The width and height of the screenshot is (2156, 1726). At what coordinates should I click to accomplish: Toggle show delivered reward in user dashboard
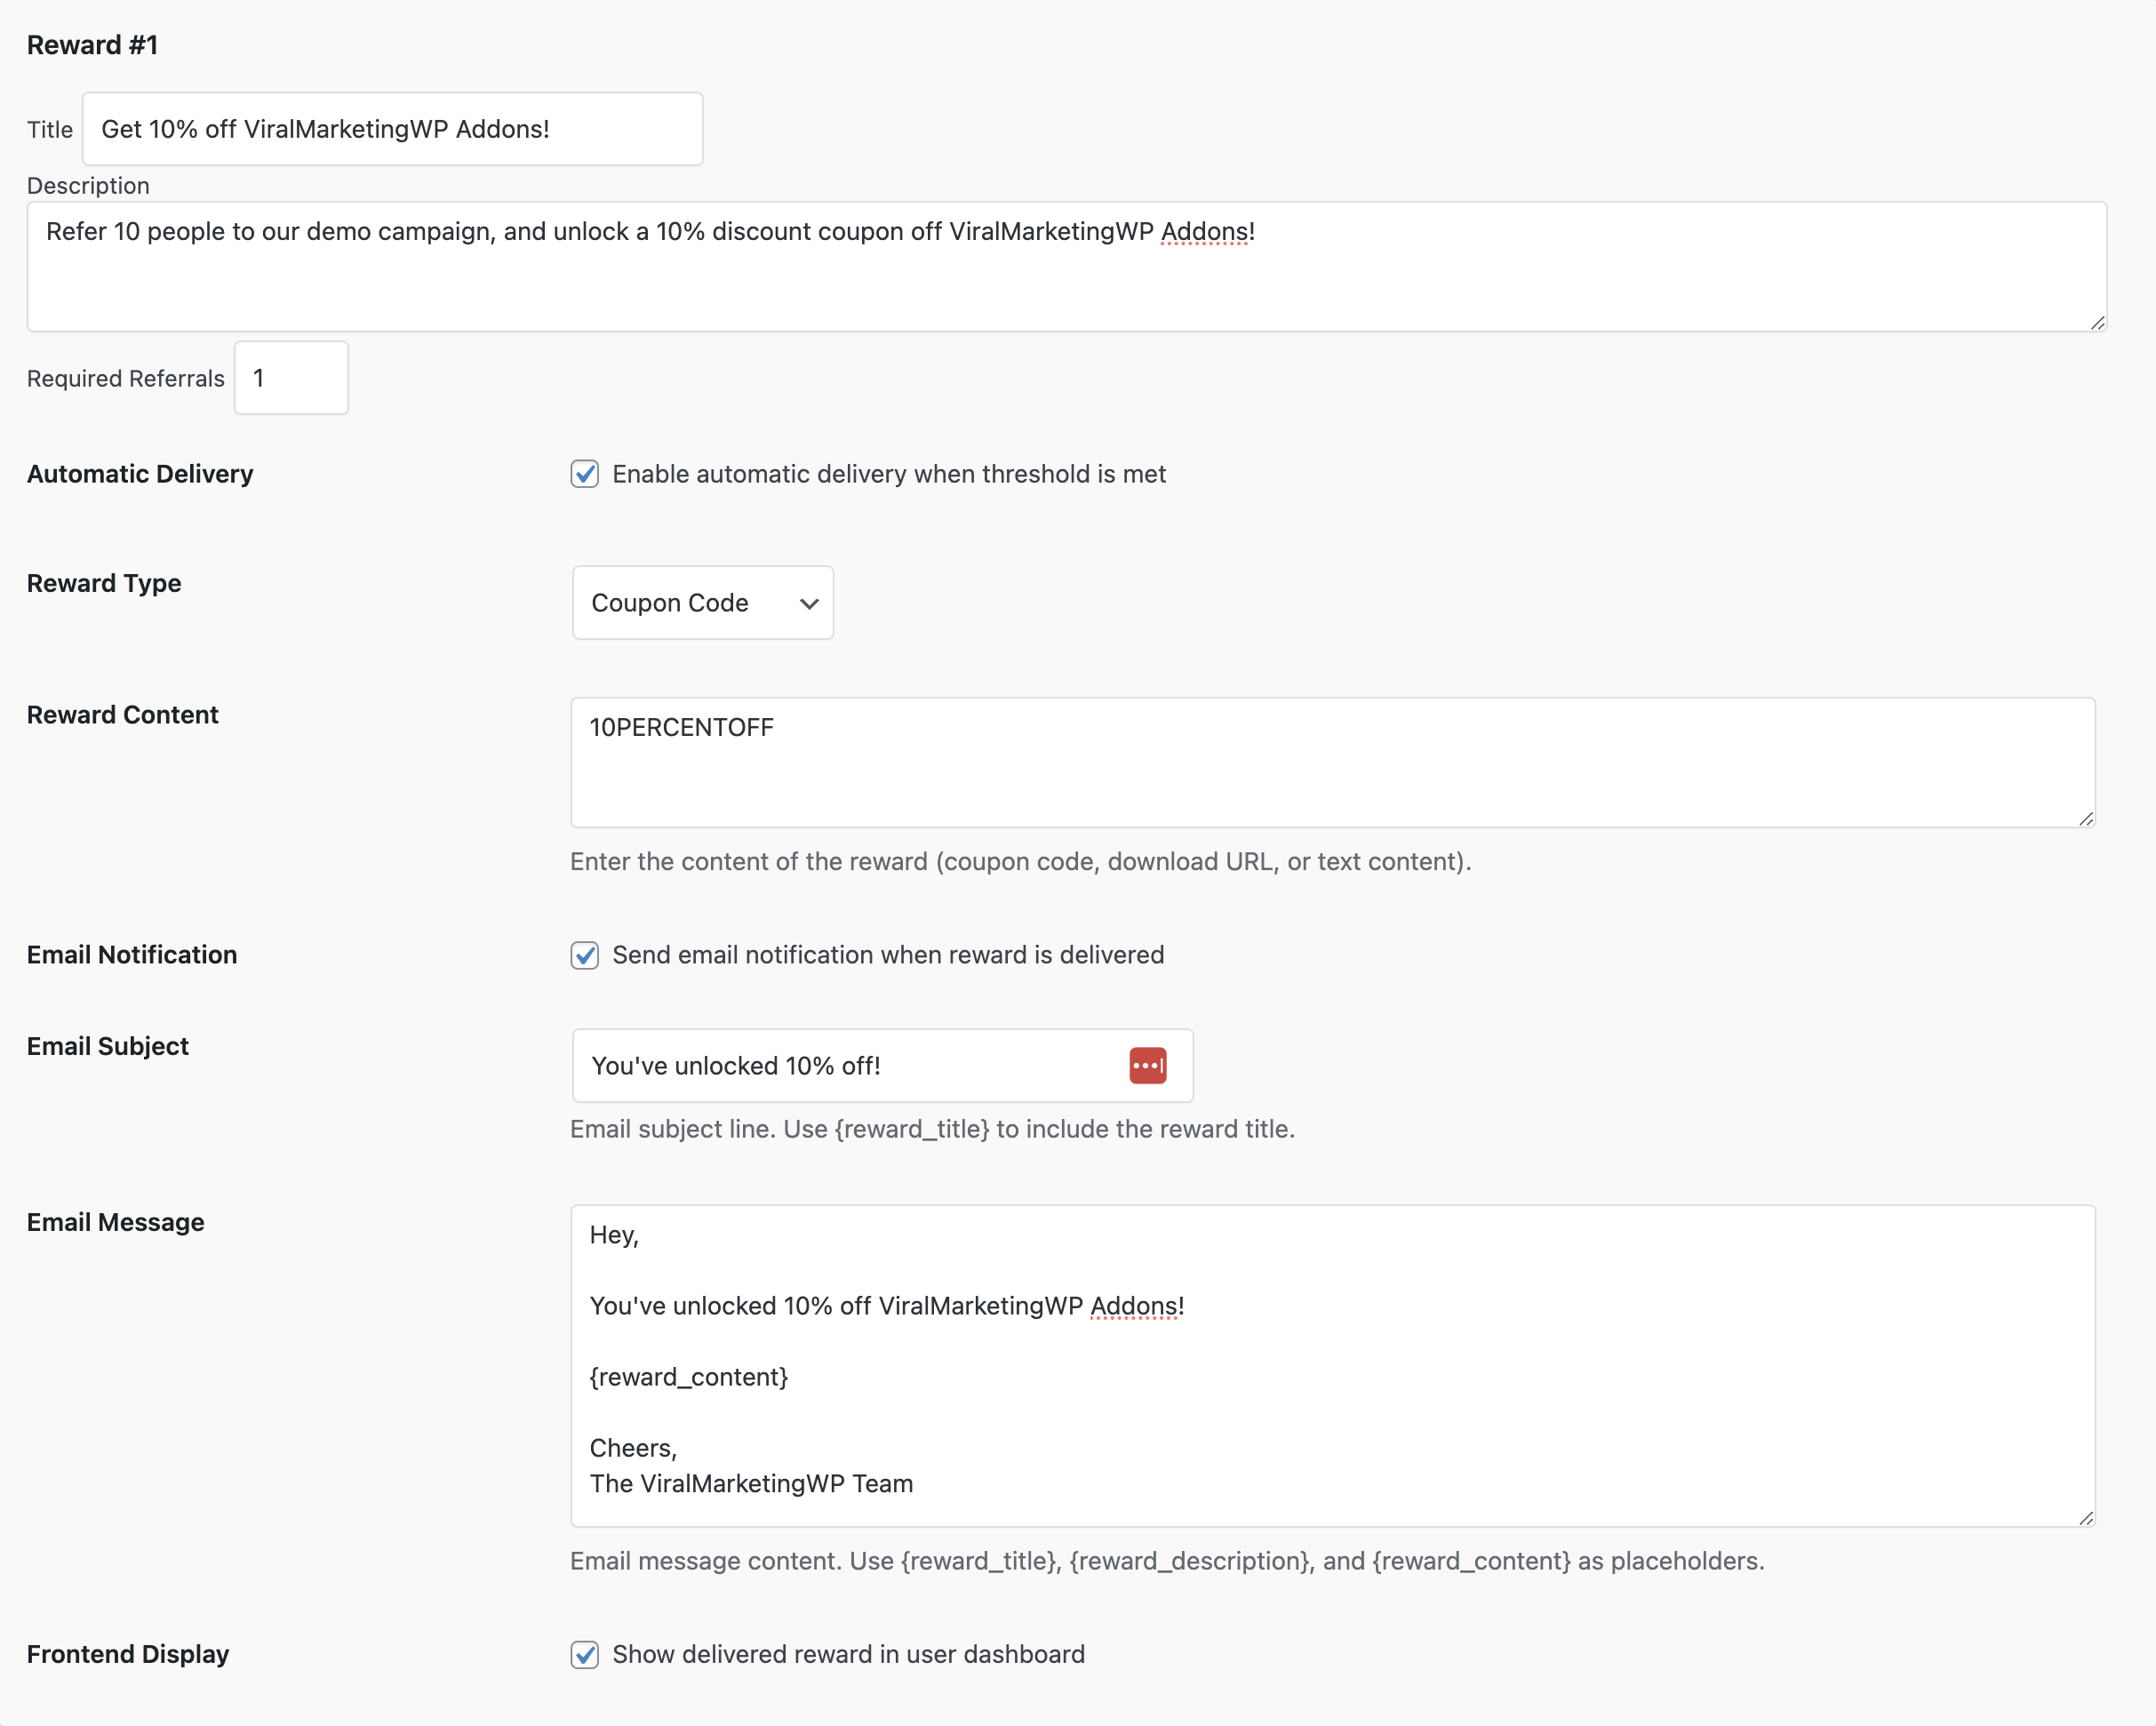coord(585,1654)
